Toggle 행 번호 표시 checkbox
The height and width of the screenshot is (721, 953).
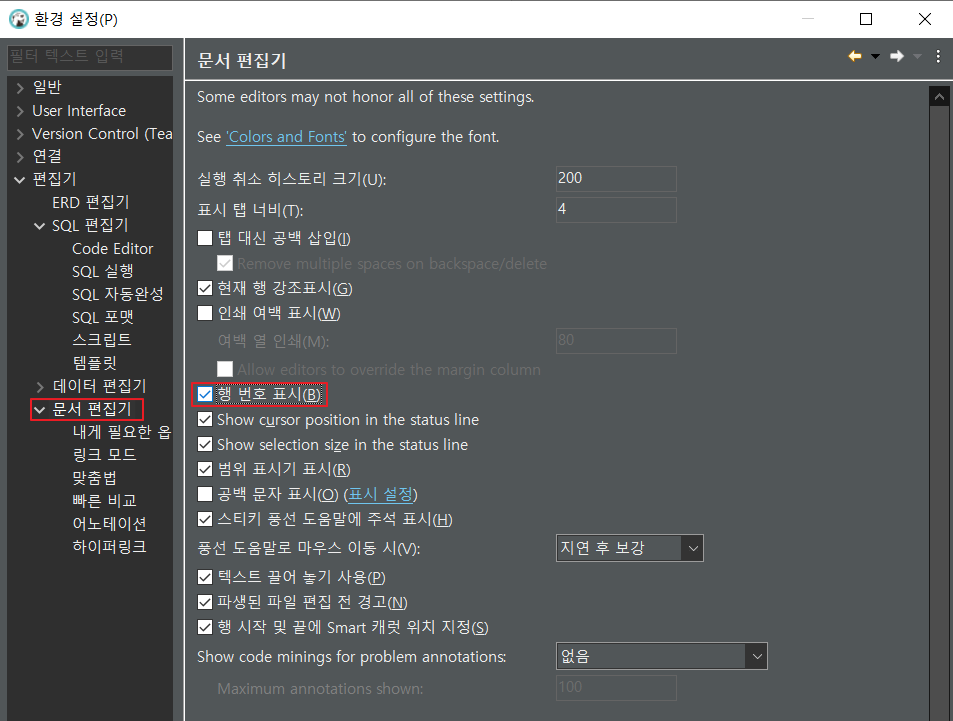coord(205,395)
